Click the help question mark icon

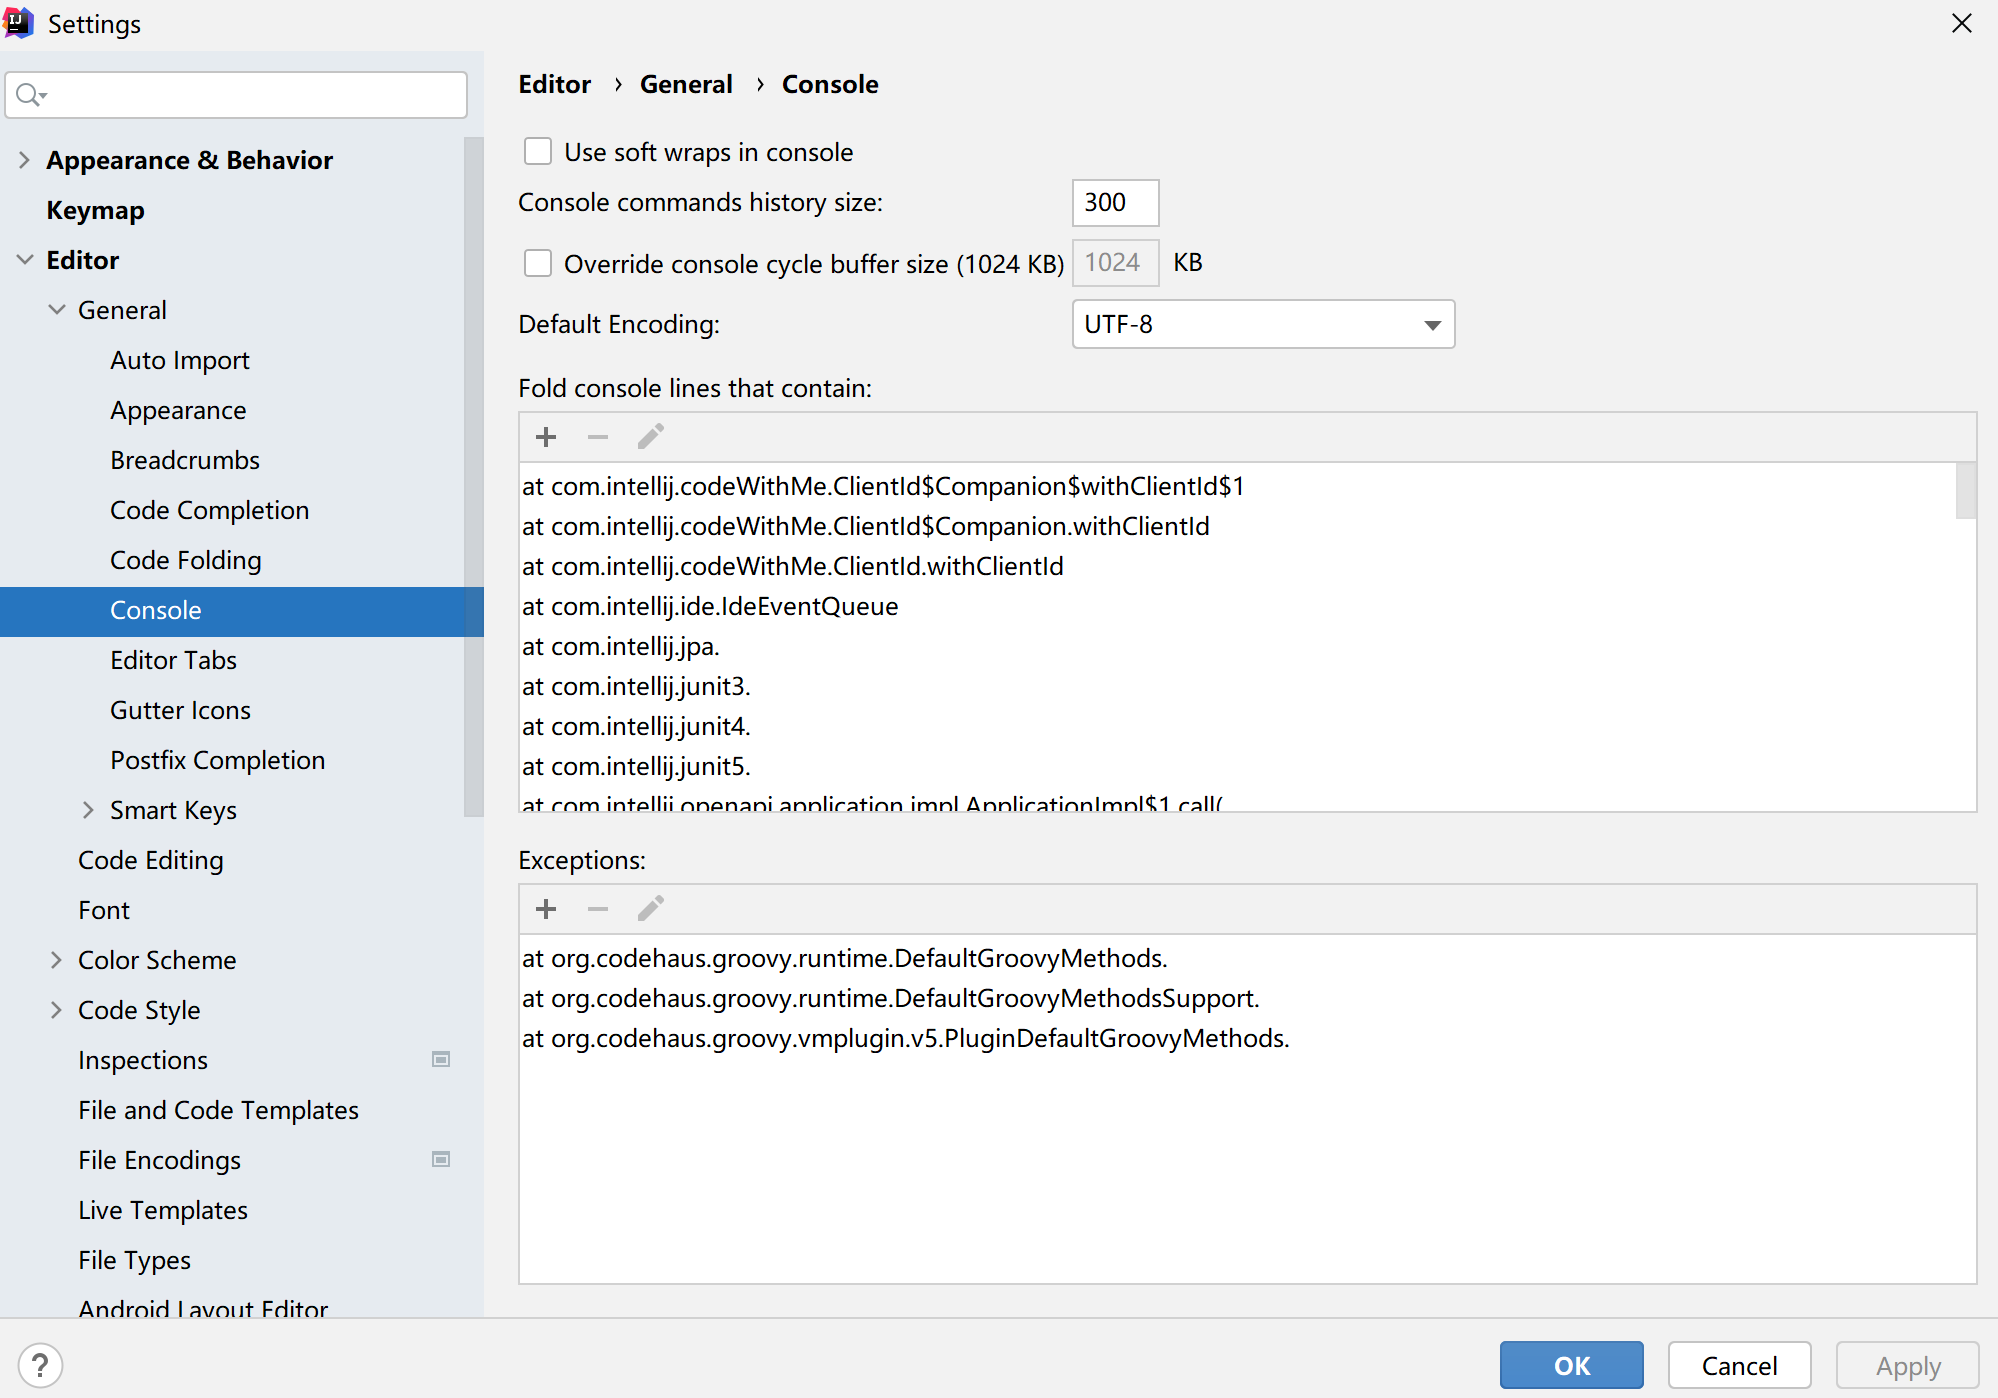pos(40,1365)
